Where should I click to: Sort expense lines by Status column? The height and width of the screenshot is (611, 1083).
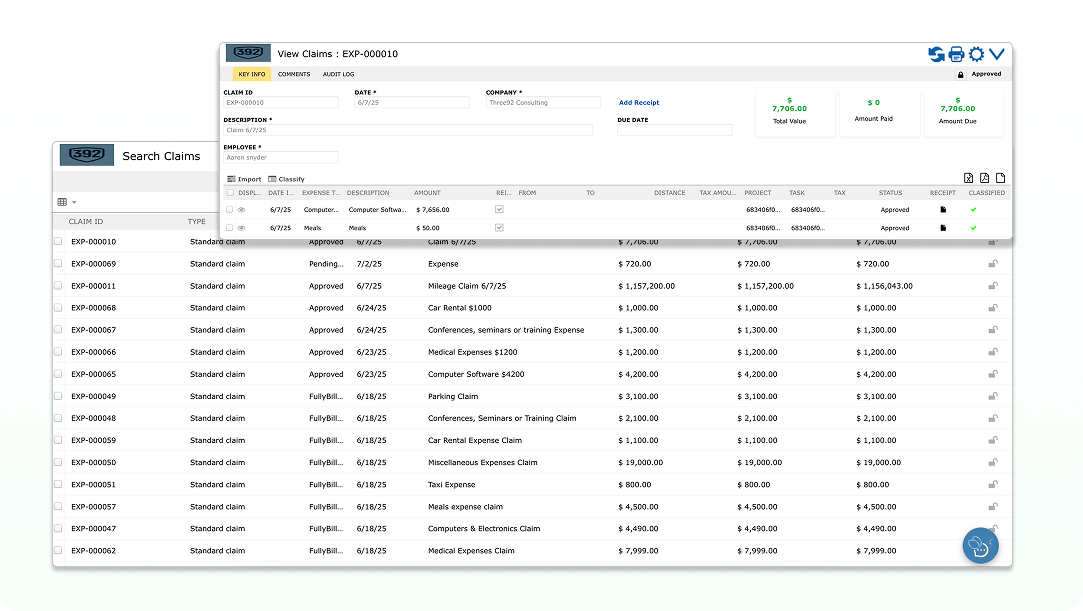890,193
